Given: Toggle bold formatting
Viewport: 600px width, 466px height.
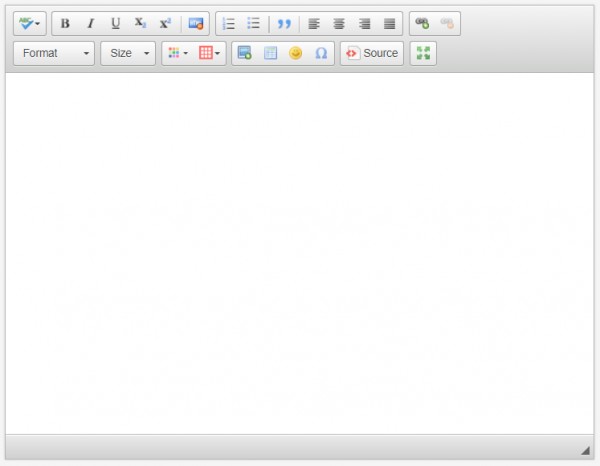Looking at the screenshot, I should pyautogui.click(x=65, y=23).
